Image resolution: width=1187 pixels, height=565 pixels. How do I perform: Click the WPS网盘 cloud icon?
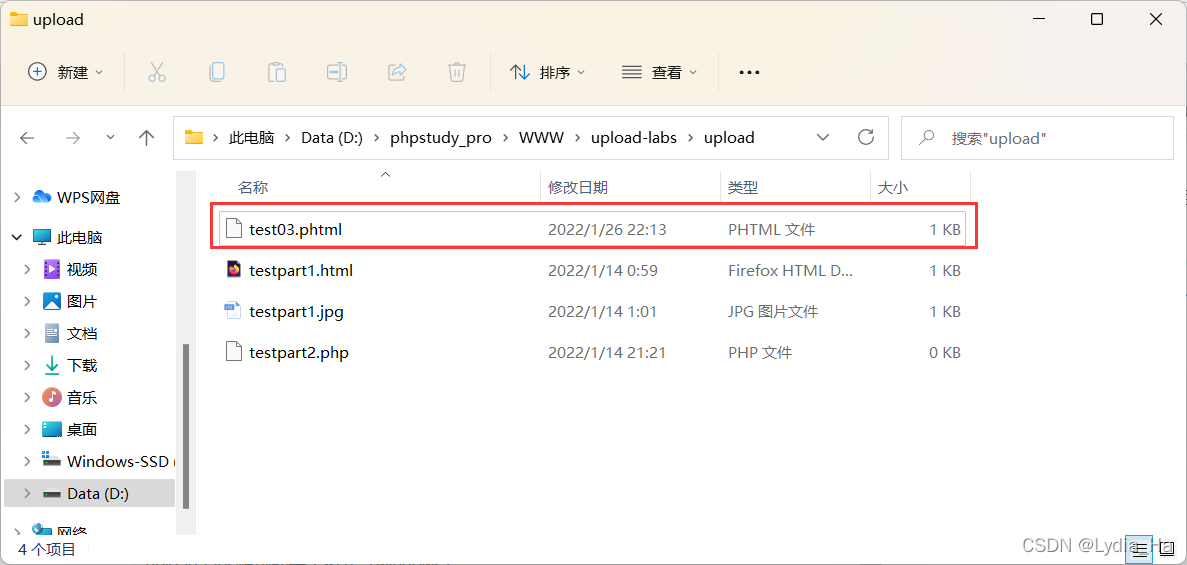coord(42,198)
